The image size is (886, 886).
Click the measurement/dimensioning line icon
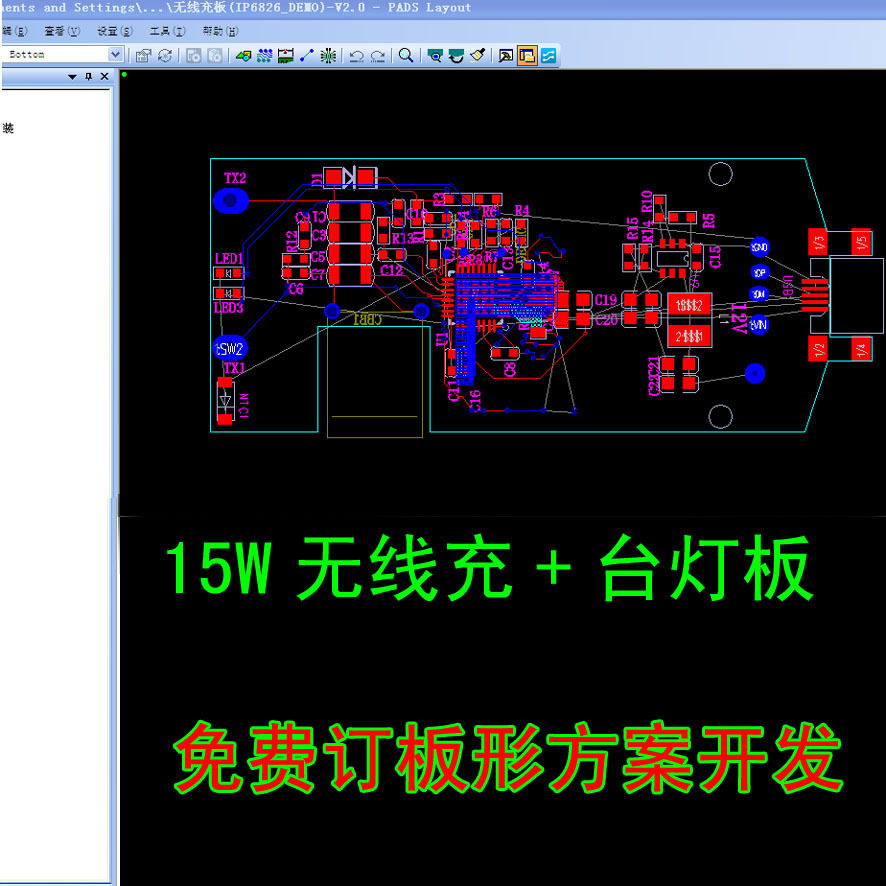coord(304,55)
